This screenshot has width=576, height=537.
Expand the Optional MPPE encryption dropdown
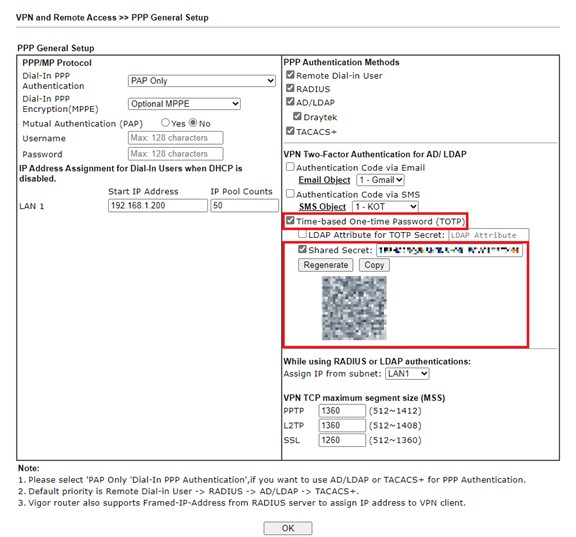[184, 104]
